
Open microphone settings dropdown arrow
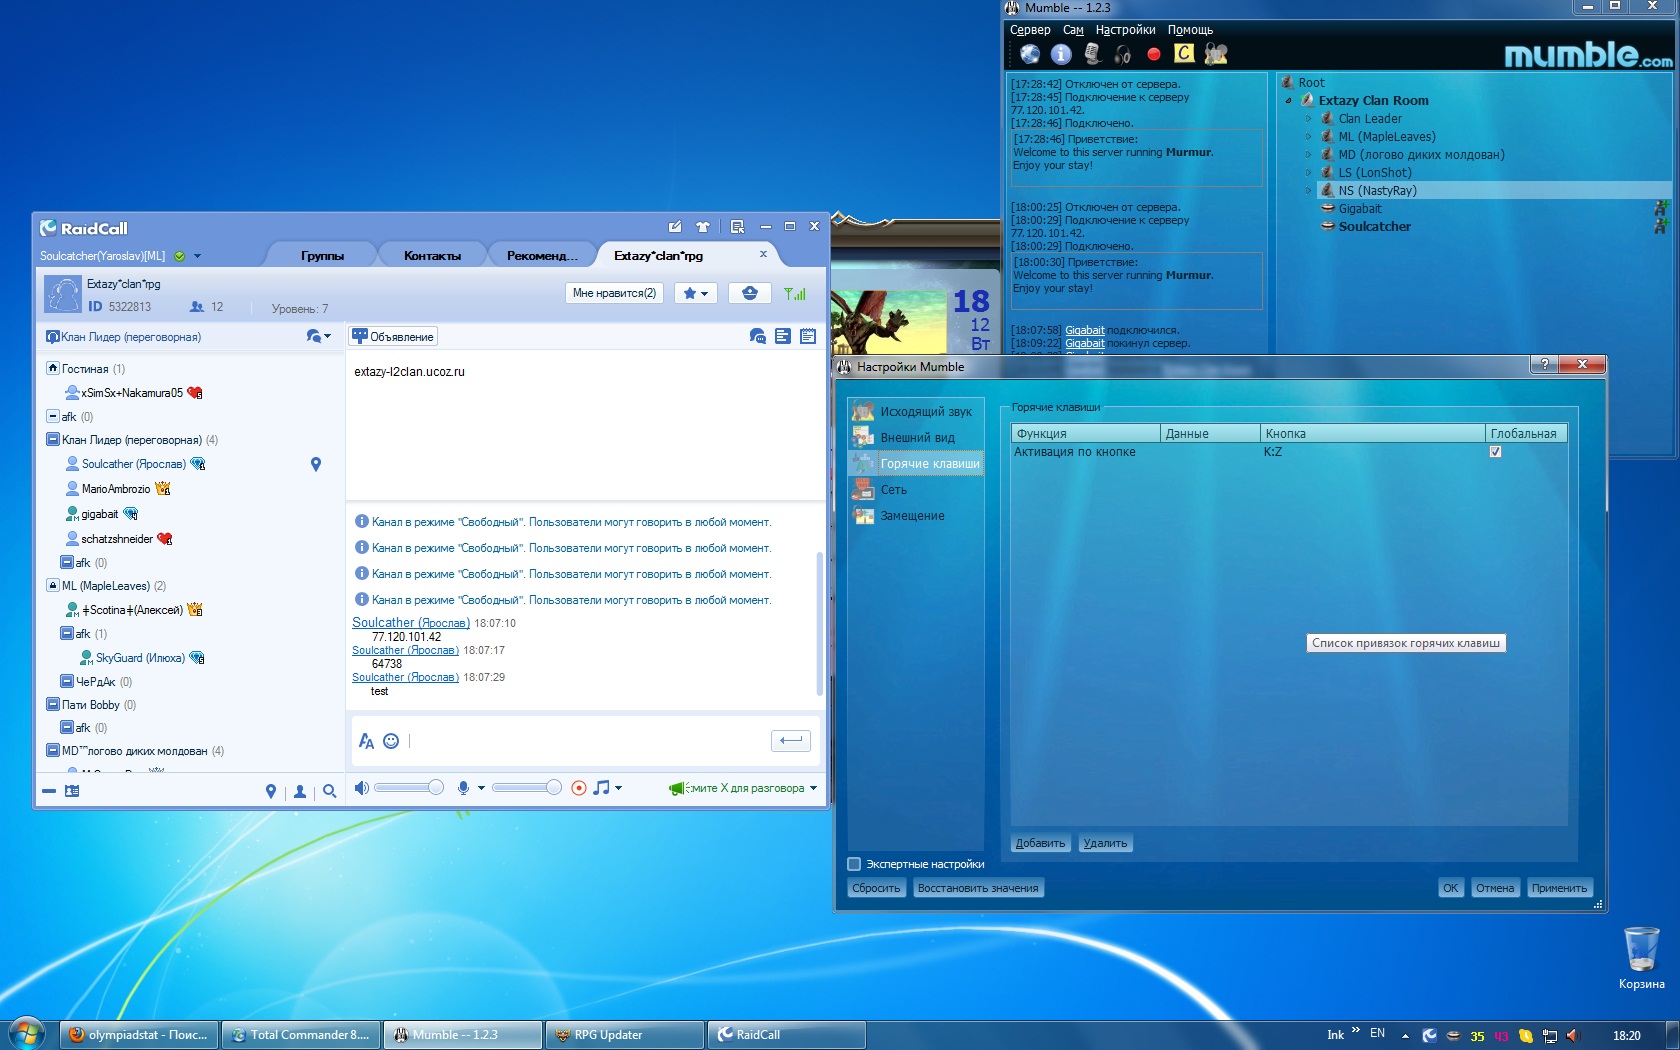481,788
